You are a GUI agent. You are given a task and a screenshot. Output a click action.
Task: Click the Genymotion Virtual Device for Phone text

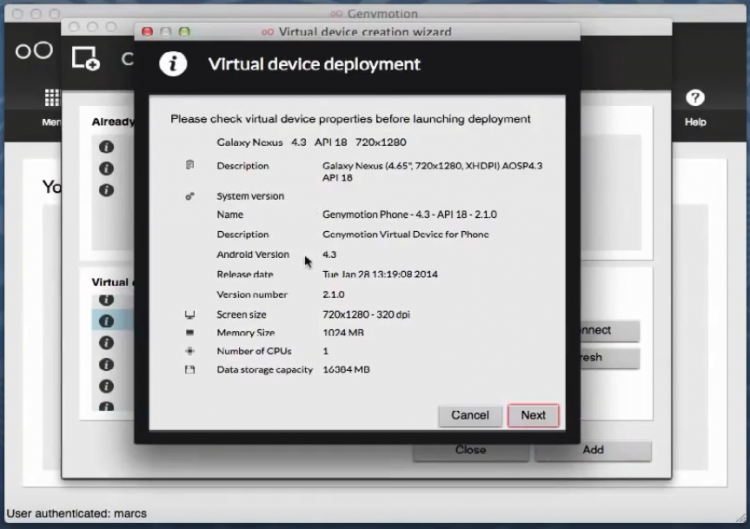(406, 234)
